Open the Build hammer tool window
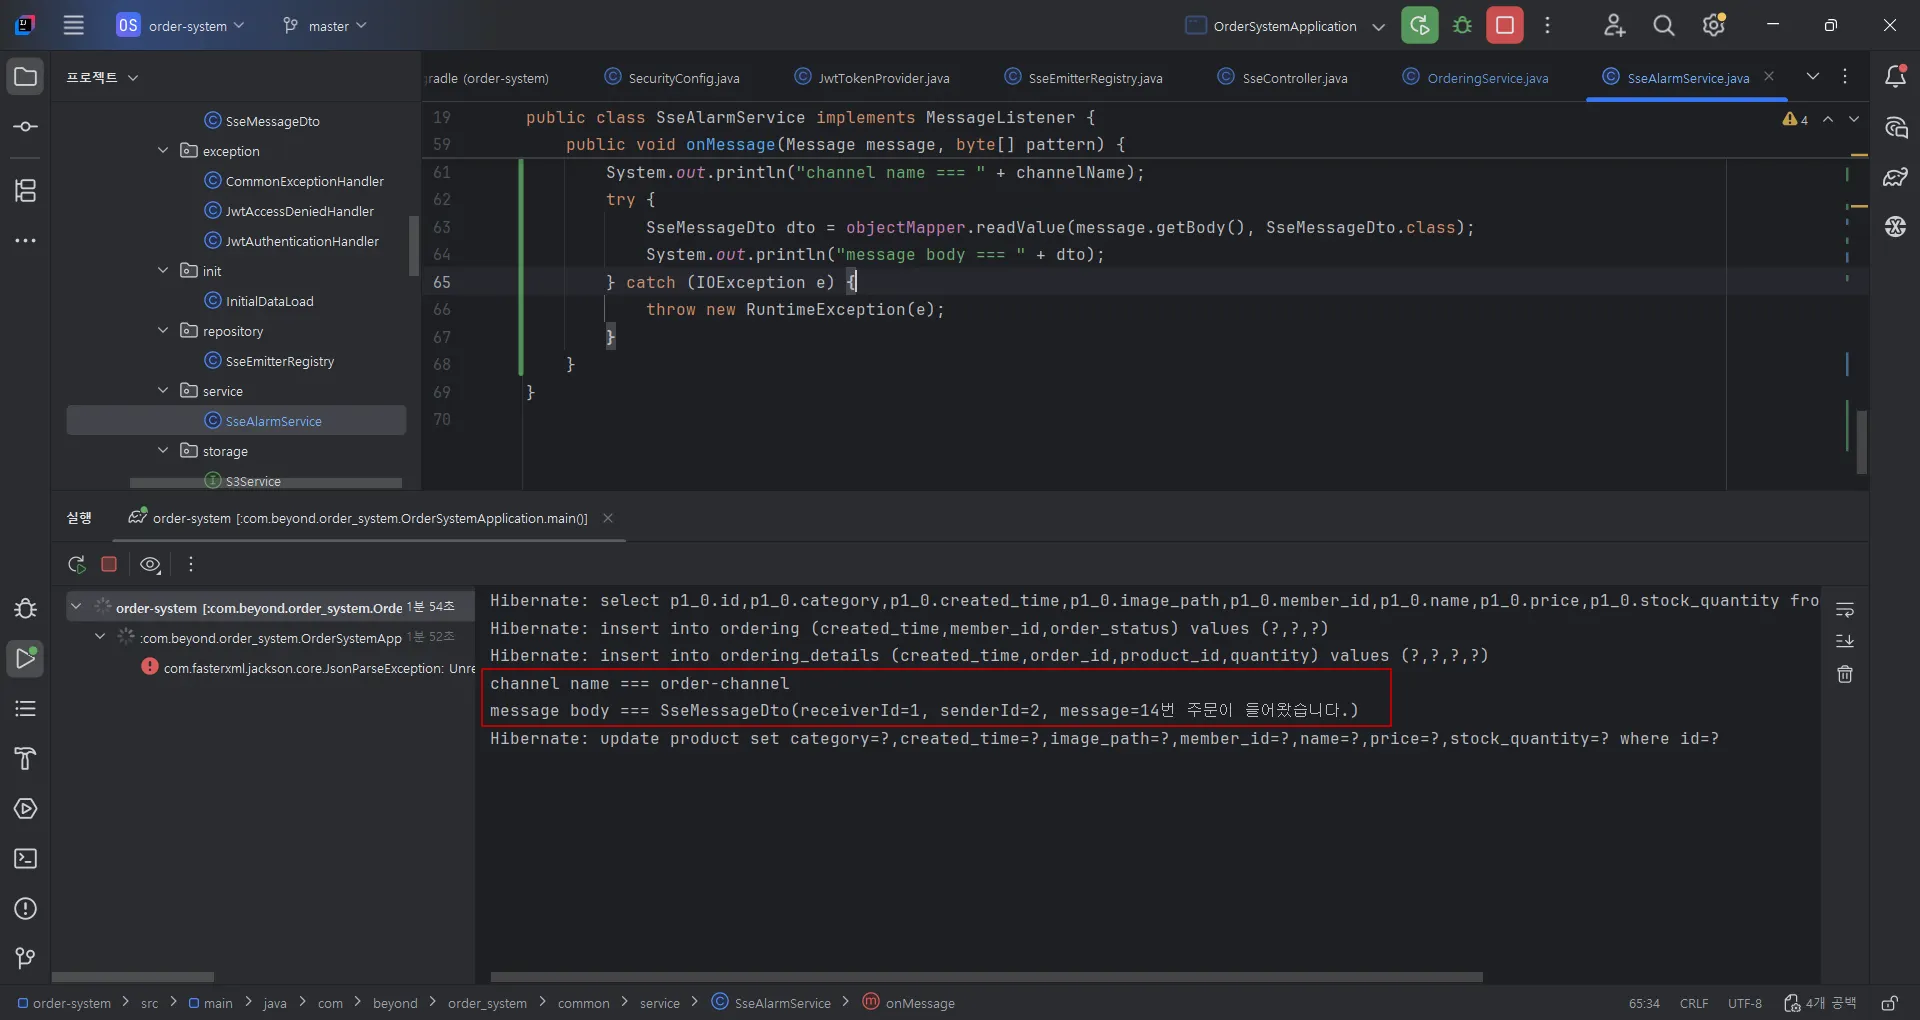 pyautogui.click(x=26, y=759)
